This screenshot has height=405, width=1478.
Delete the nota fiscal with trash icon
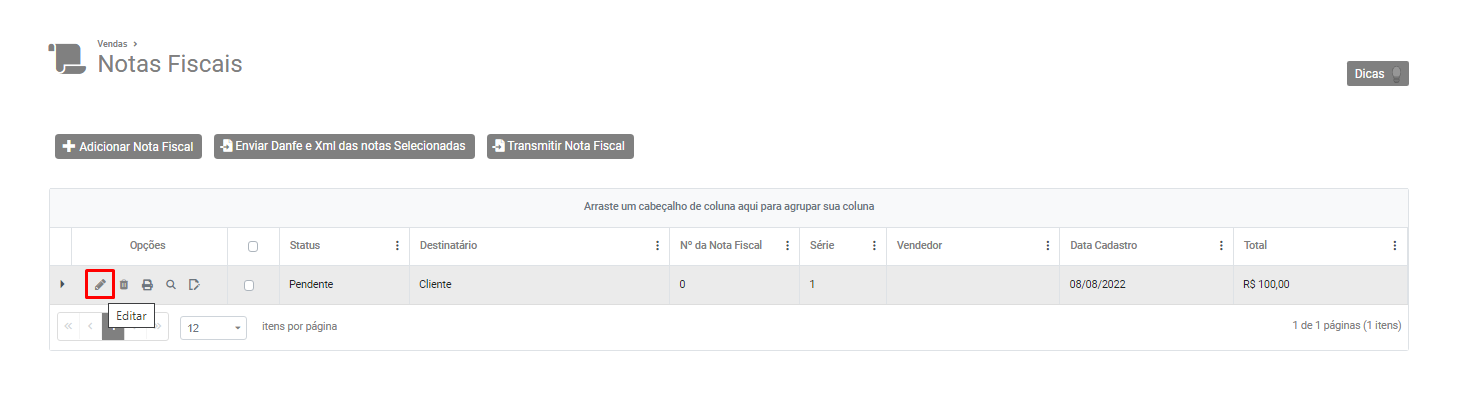[124, 285]
